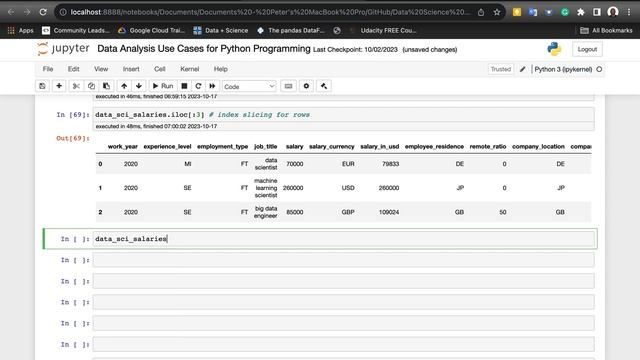The image size is (640, 360).
Task: Click the salary_in_usd column header
Action: 380,146
